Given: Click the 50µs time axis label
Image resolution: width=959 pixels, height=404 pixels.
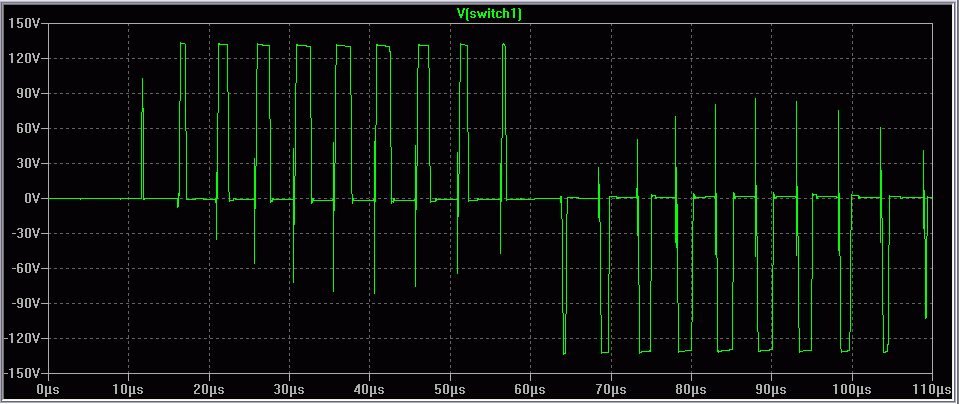Looking at the screenshot, I should pyautogui.click(x=450, y=389).
